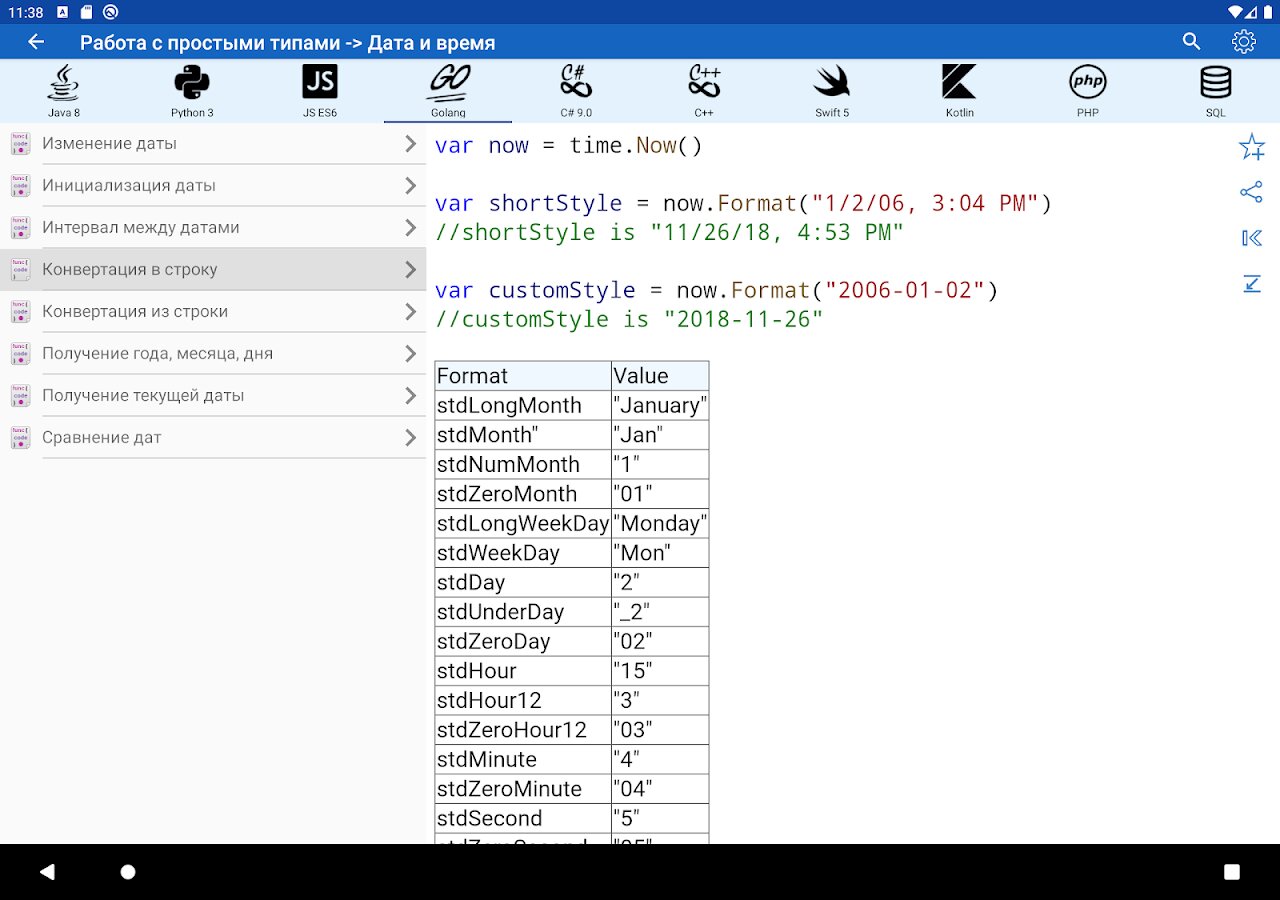
Task: Tap table cell stdZeroMonth
Action: (x=523, y=494)
